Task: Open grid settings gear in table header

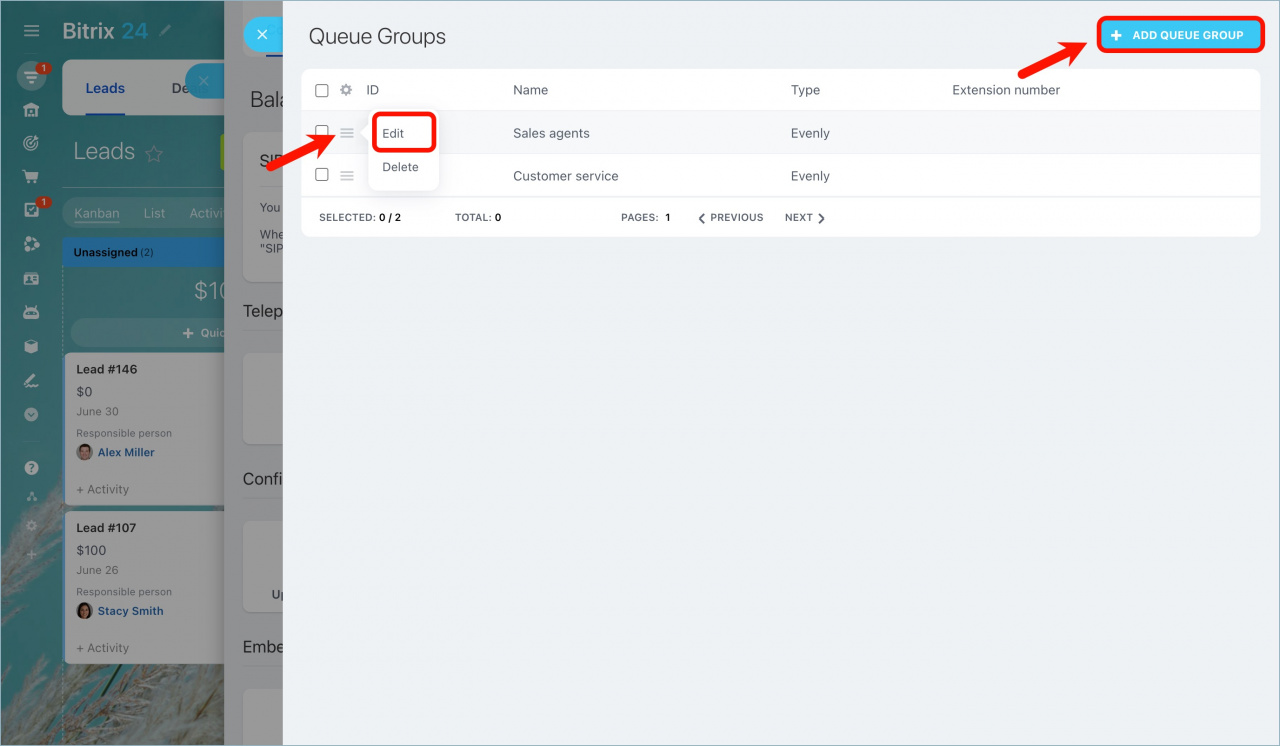Action: coord(346,90)
